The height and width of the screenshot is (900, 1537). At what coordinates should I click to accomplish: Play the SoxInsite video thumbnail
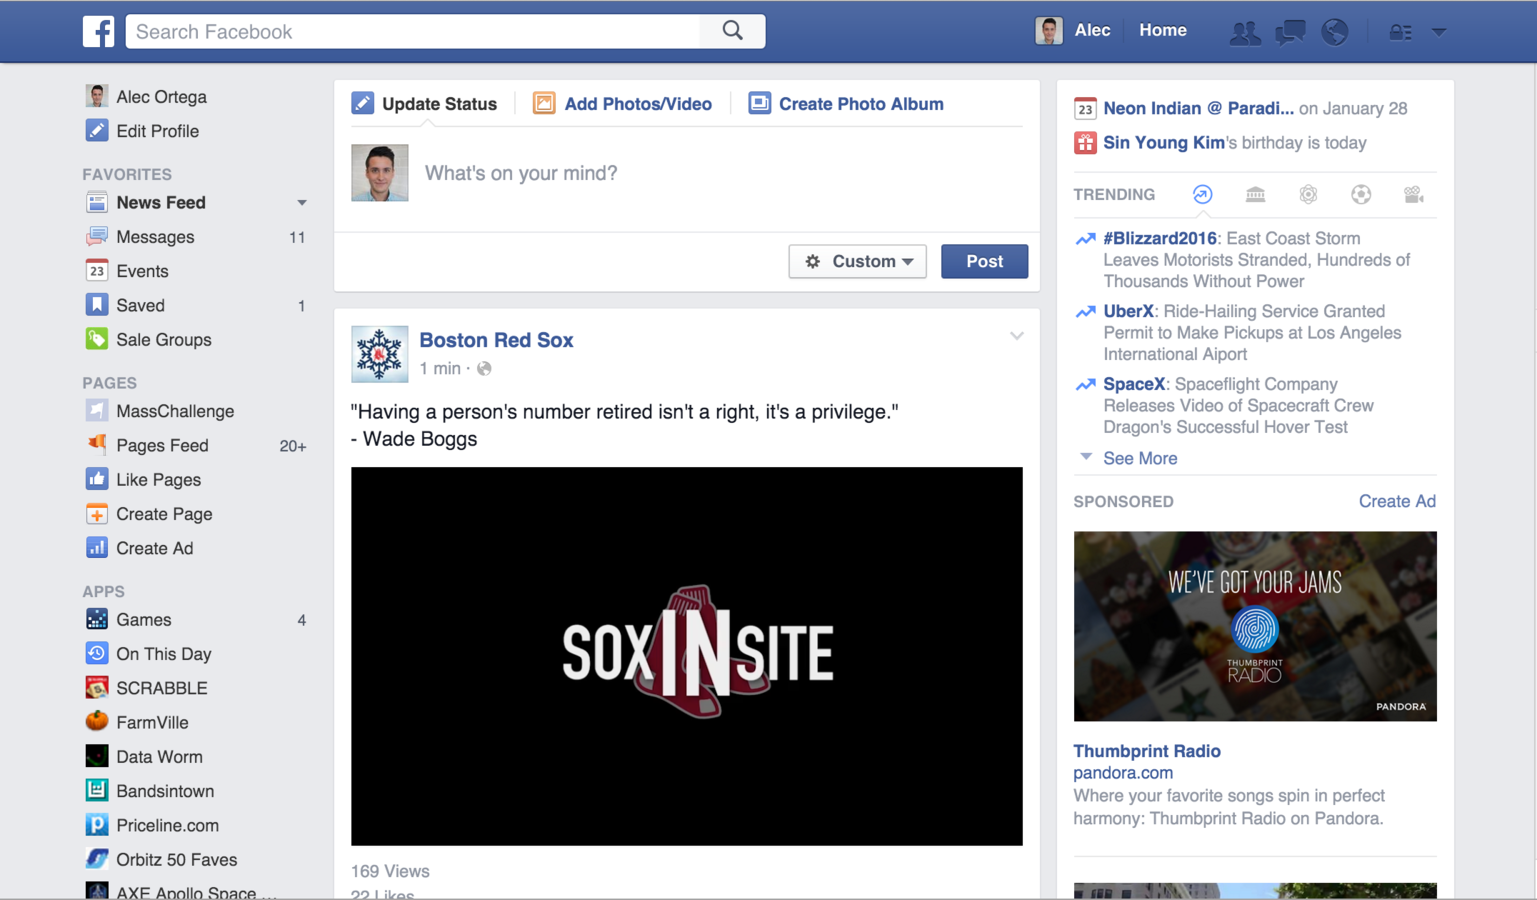pos(687,656)
